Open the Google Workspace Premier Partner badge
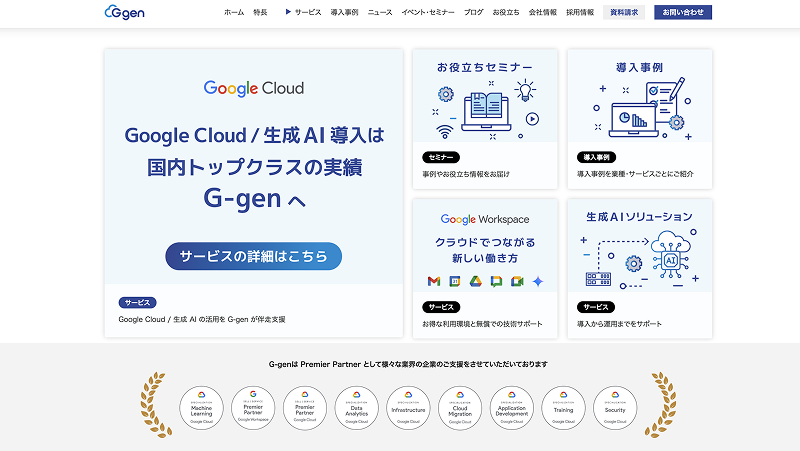 253,408
